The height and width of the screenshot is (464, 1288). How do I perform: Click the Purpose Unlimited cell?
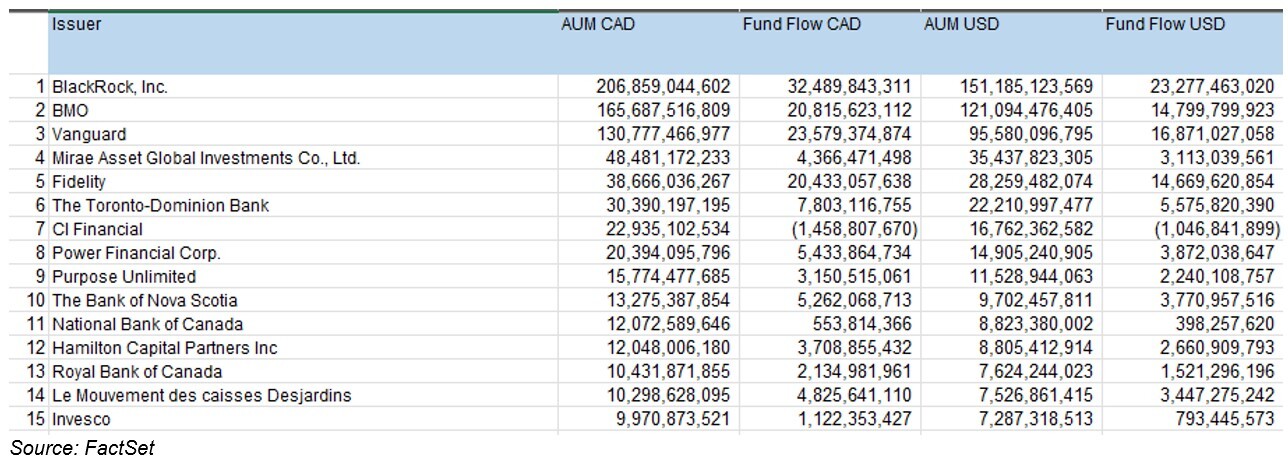click(303, 277)
